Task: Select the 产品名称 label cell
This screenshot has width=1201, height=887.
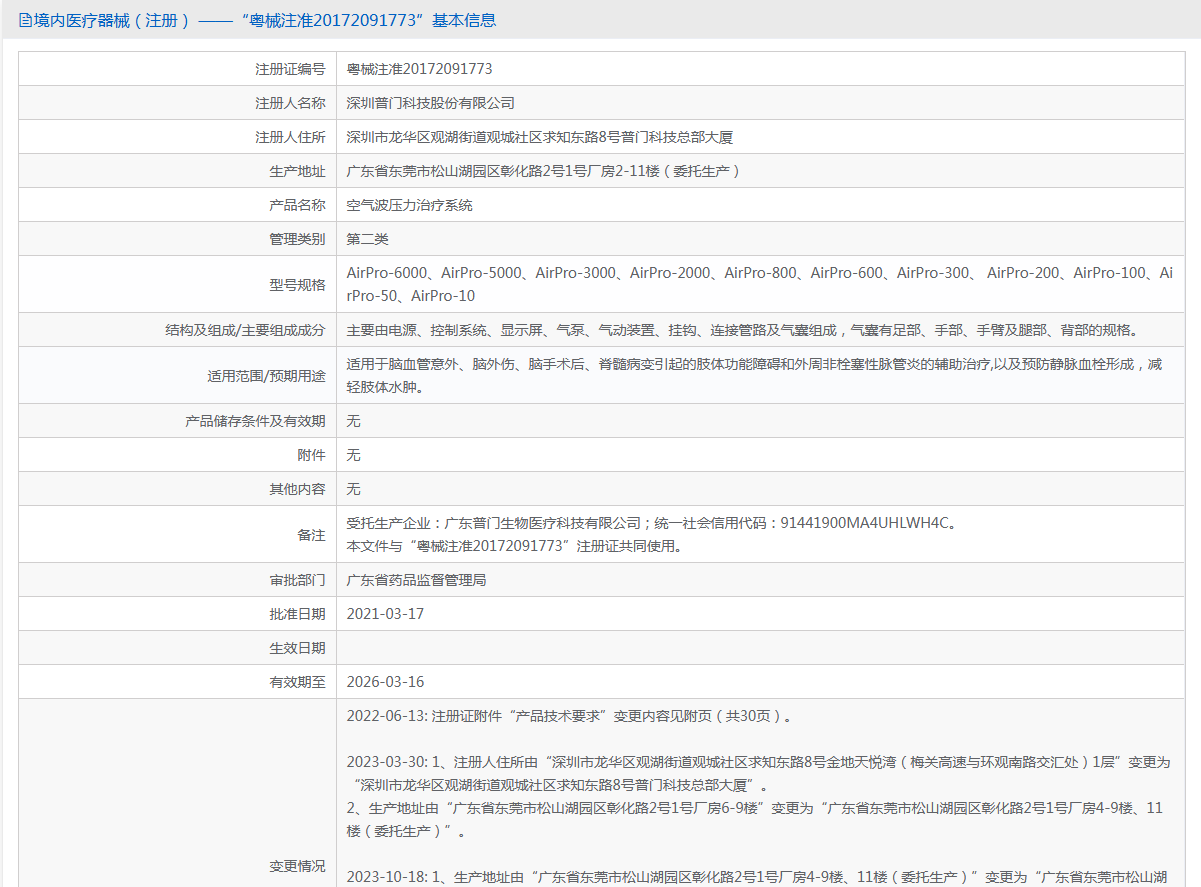Action: coord(178,205)
